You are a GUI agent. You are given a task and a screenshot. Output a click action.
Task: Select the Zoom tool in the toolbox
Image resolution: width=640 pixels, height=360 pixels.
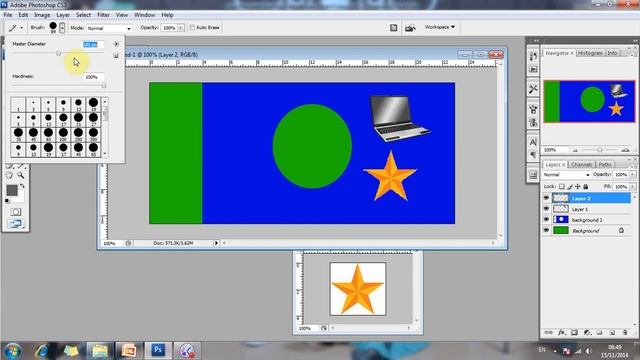[x=20, y=175]
